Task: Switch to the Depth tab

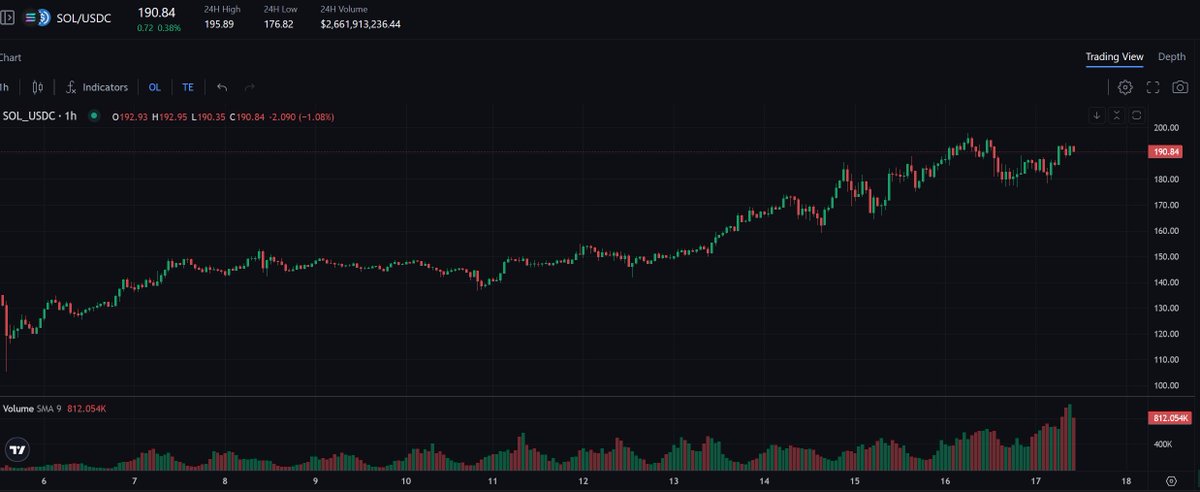Action: point(1172,57)
